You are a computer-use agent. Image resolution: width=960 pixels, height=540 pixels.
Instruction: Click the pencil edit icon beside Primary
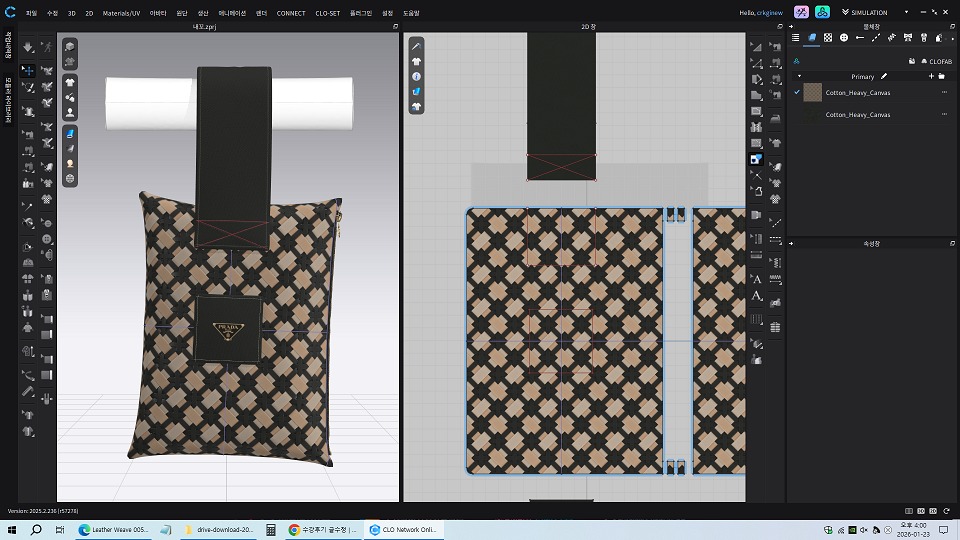click(884, 76)
